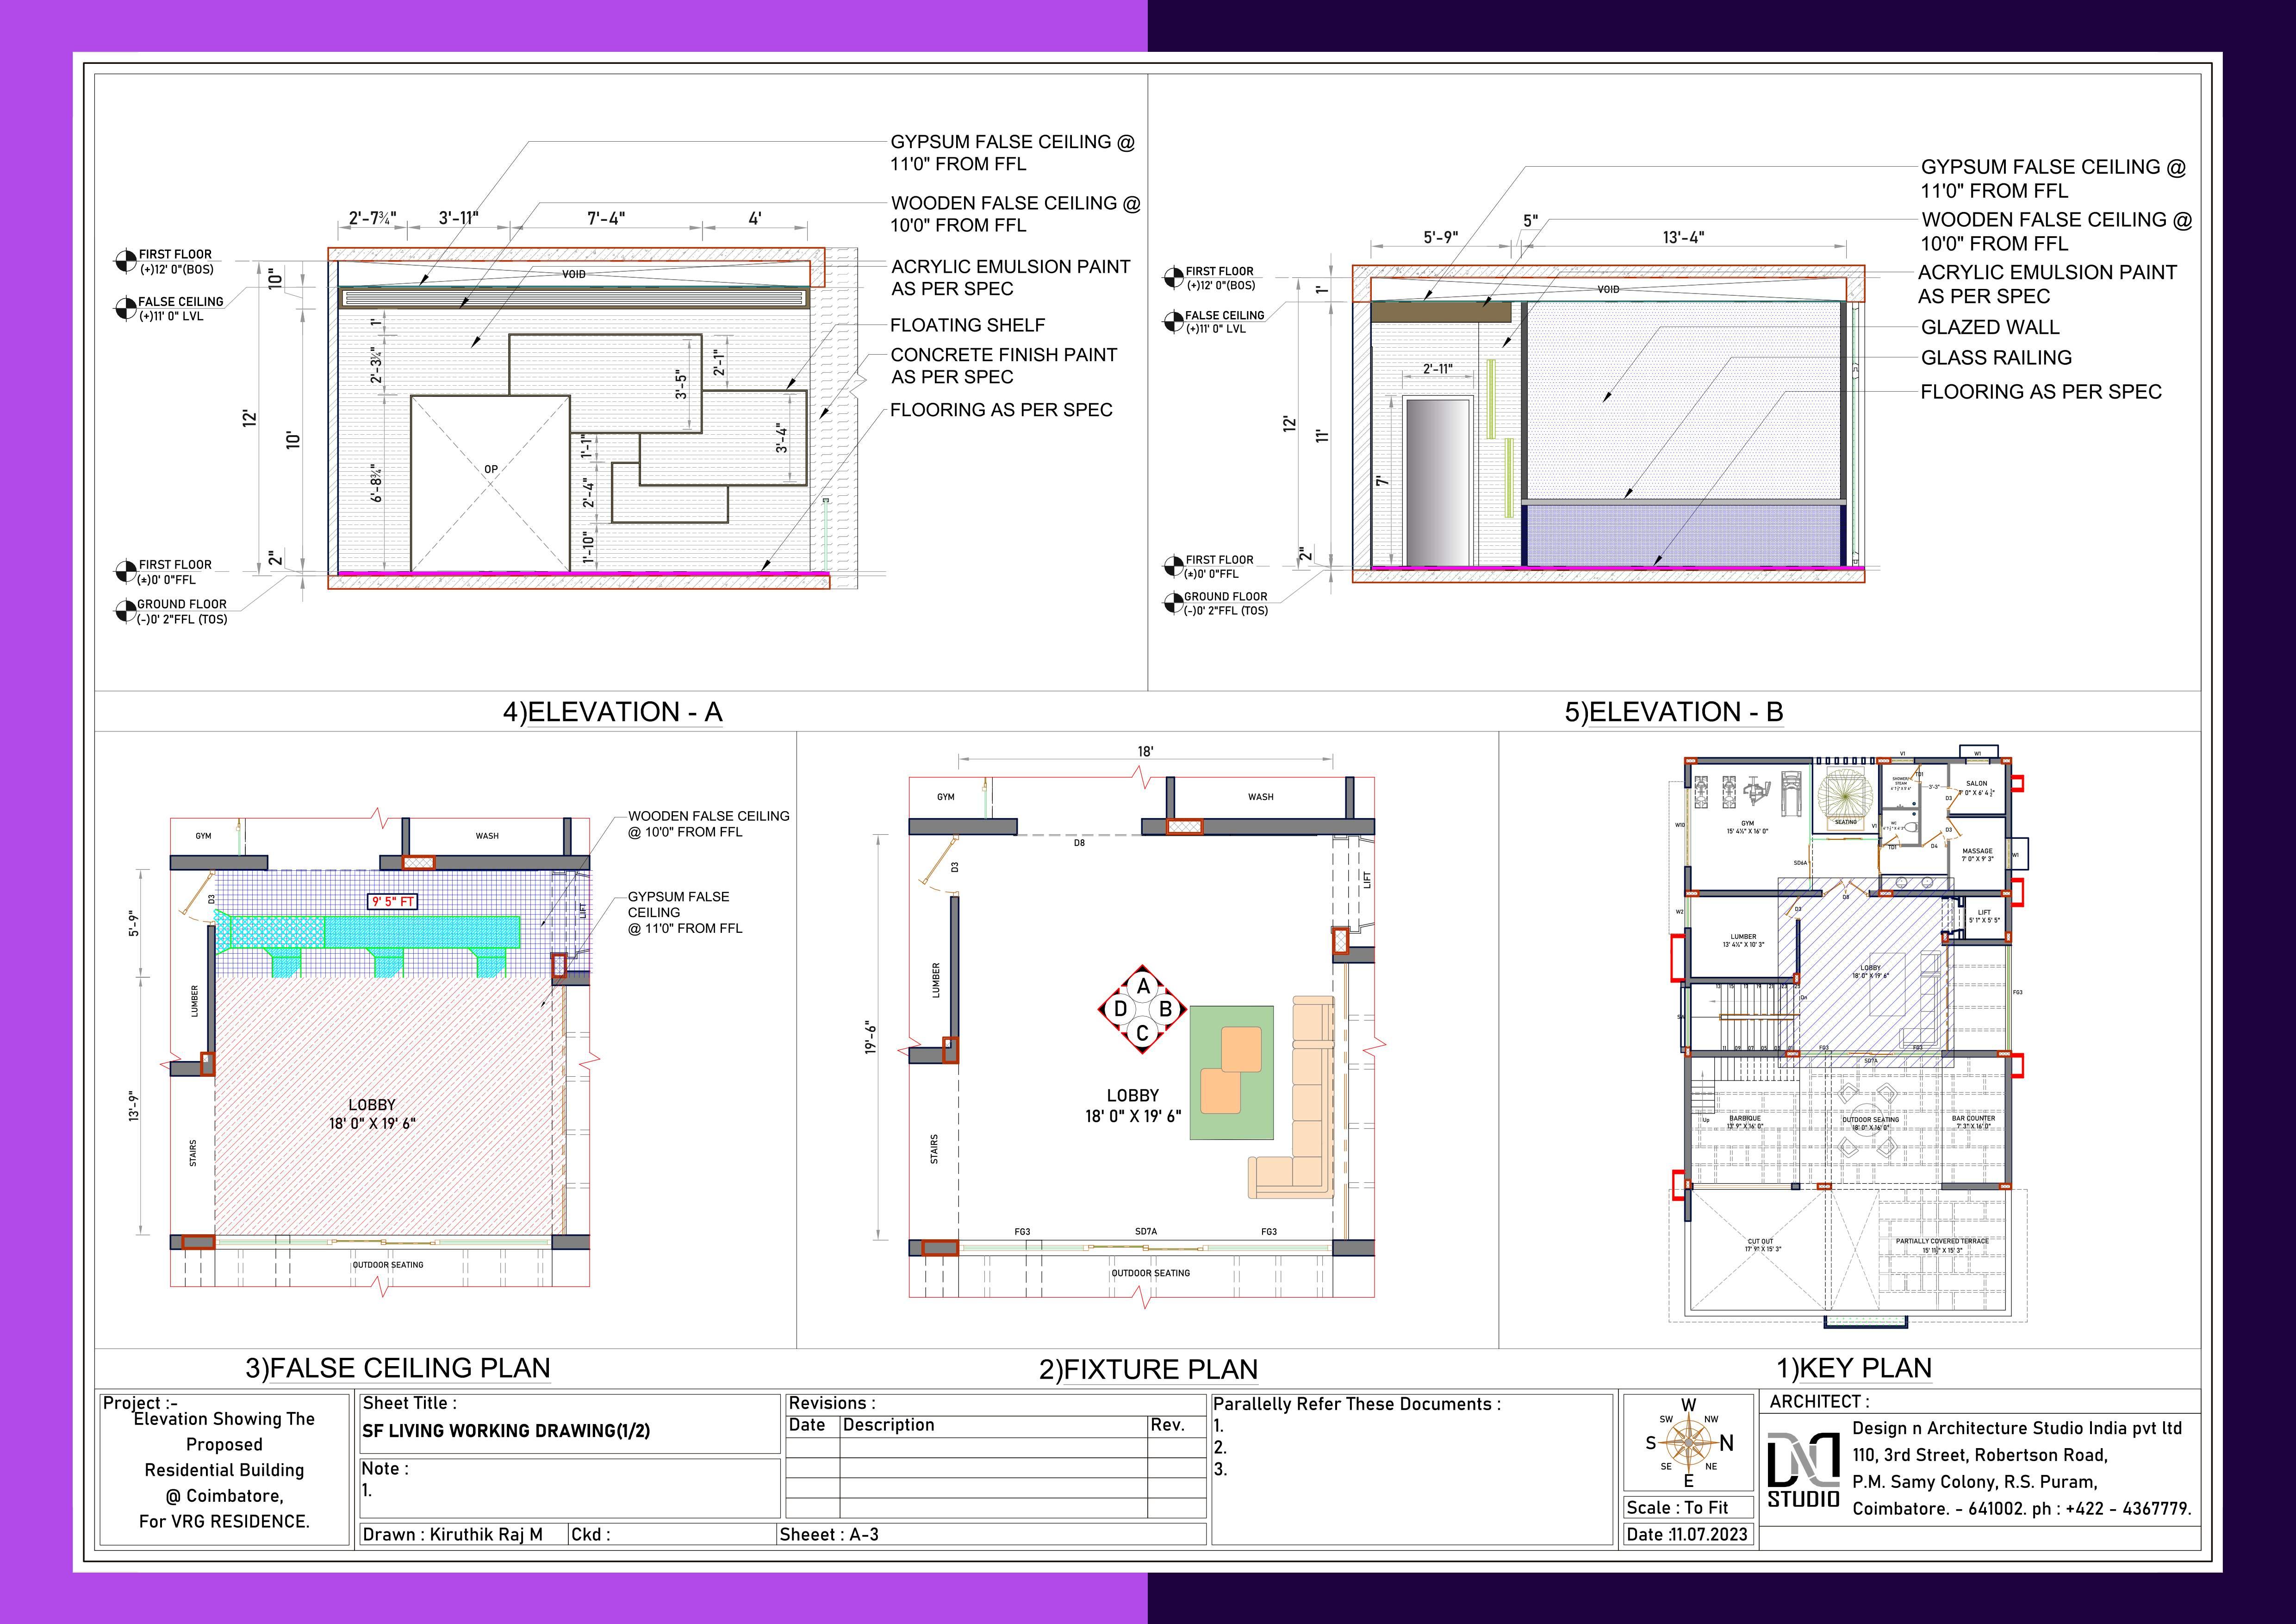Click elevation marker A in fixture plan
The width and height of the screenshot is (2296, 1624).
[1142, 986]
